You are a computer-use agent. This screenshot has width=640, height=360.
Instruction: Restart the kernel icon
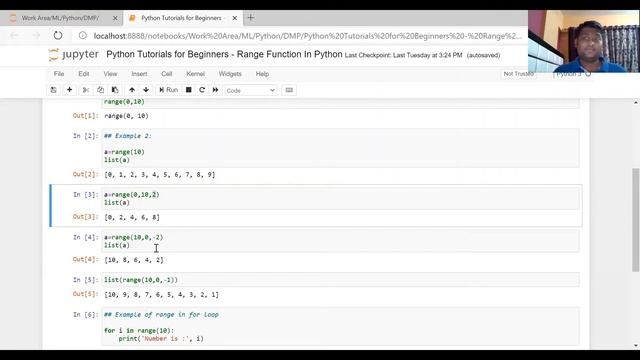tap(202, 90)
